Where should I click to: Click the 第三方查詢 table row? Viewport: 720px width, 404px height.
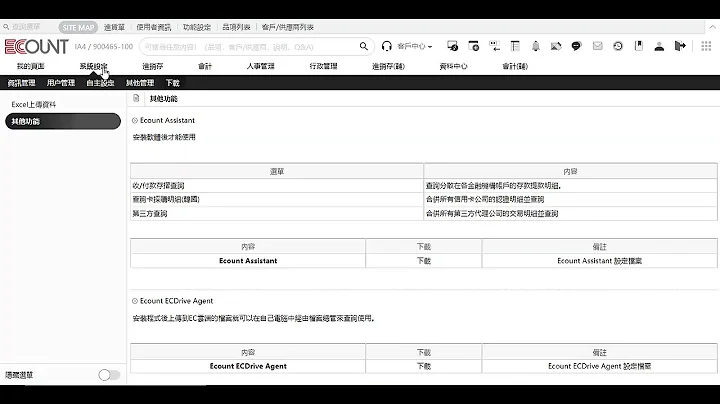[423, 213]
